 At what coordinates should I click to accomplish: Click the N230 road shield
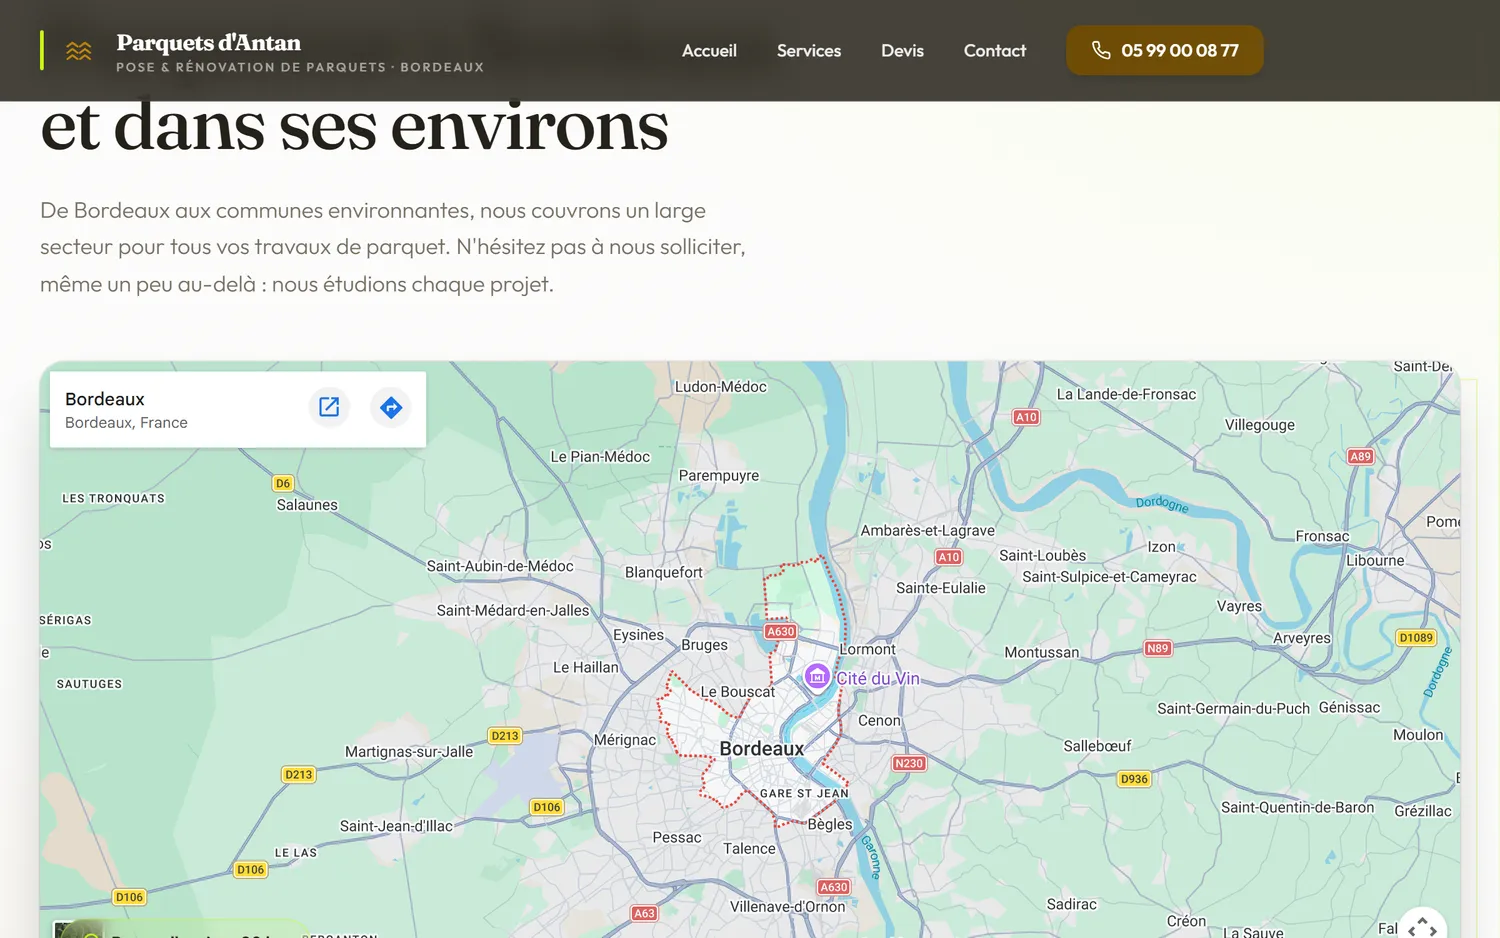click(x=909, y=763)
